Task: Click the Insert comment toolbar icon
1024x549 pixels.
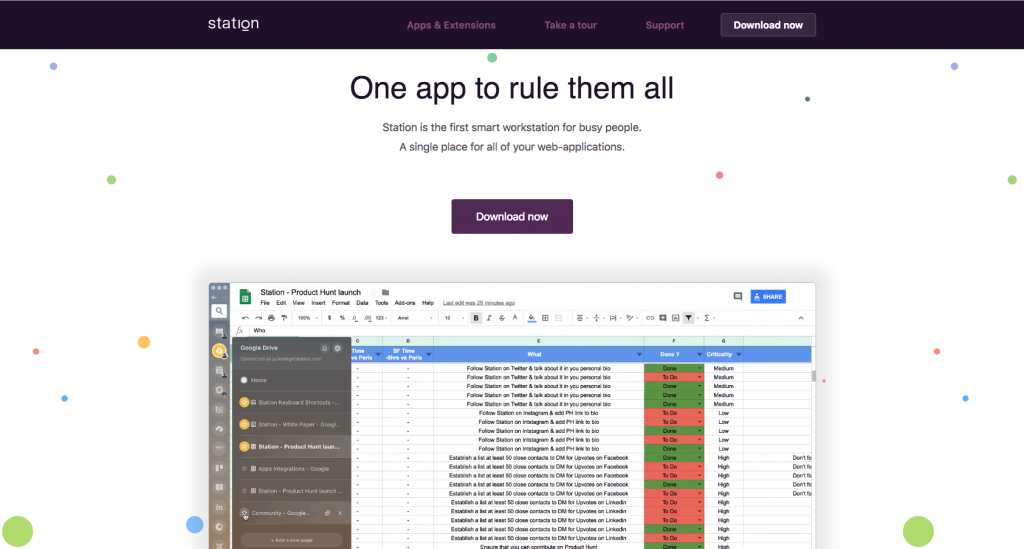Action: [663, 318]
